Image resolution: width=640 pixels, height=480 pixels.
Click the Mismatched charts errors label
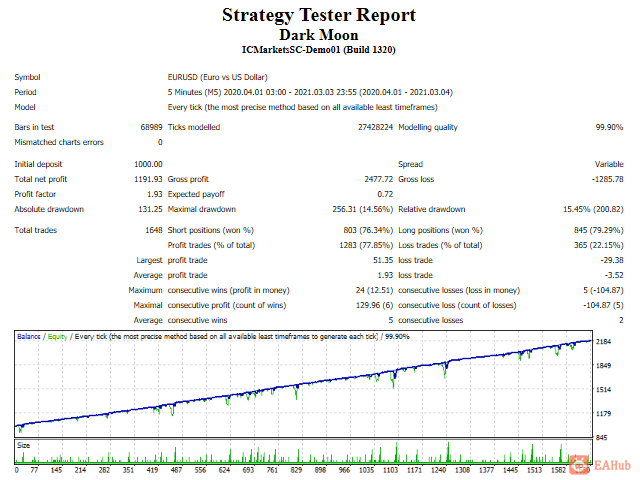pyautogui.click(x=59, y=142)
